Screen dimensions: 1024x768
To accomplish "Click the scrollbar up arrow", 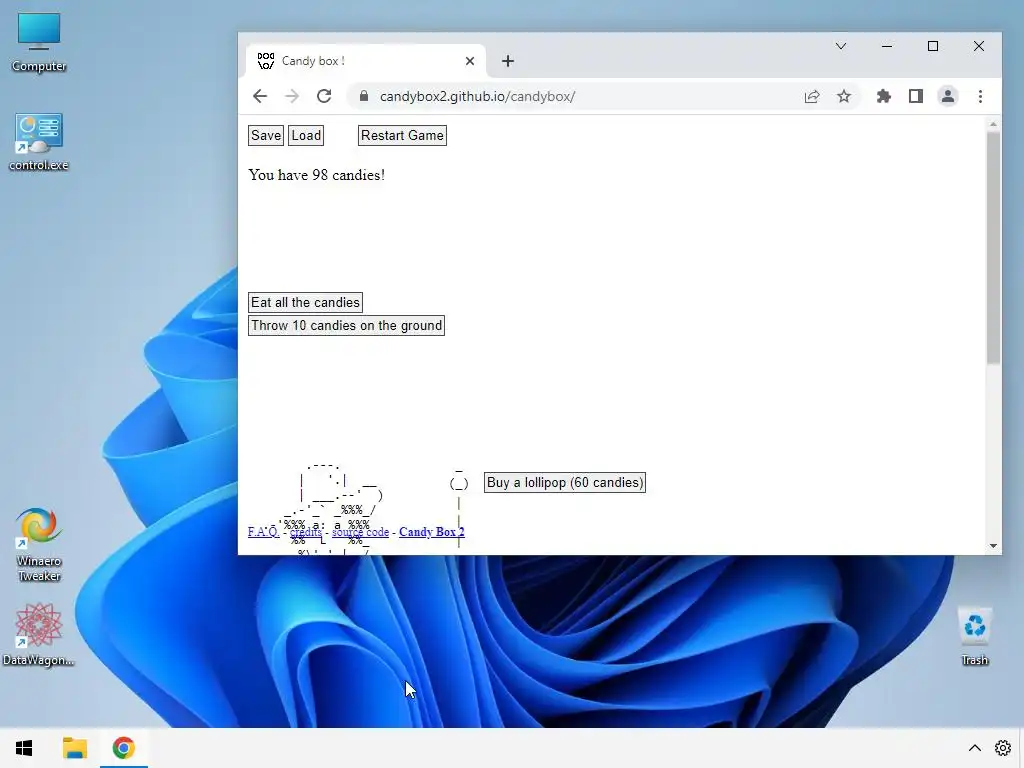I will pos(993,124).
